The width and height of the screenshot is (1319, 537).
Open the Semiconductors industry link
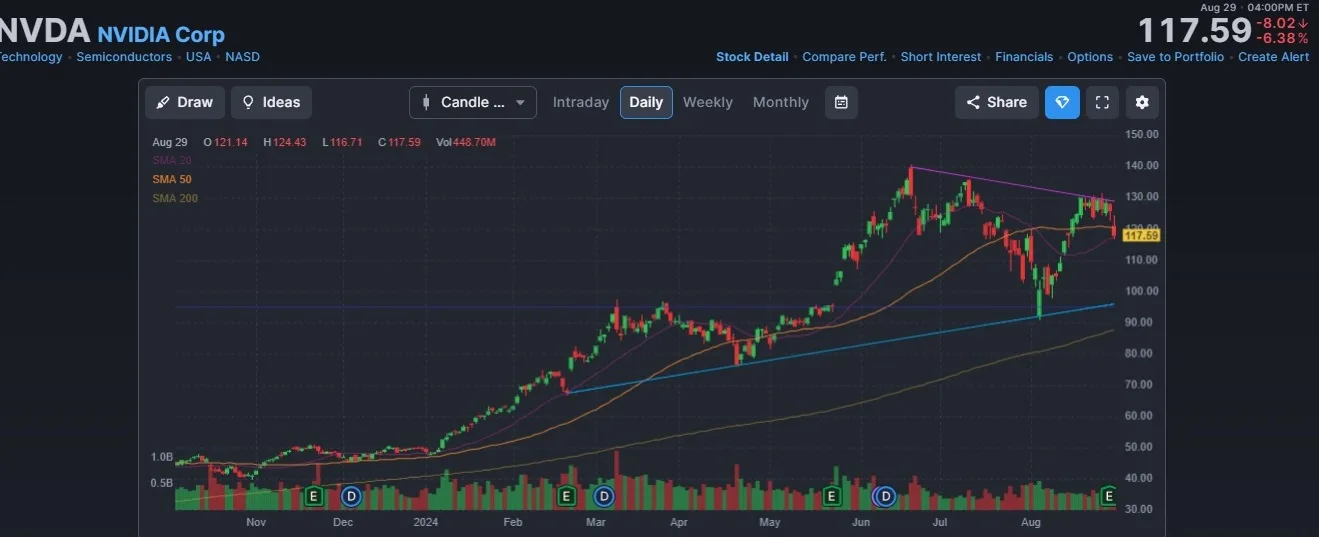tap(124, 57)
